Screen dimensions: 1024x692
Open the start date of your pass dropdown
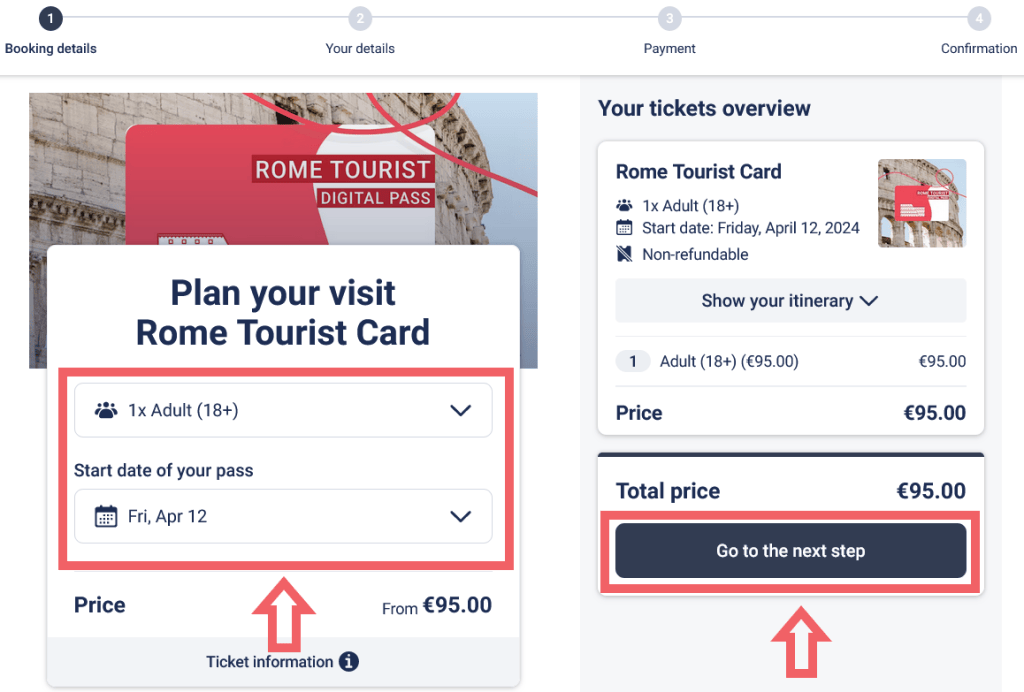pyautogui.click(x=283, y=517)
